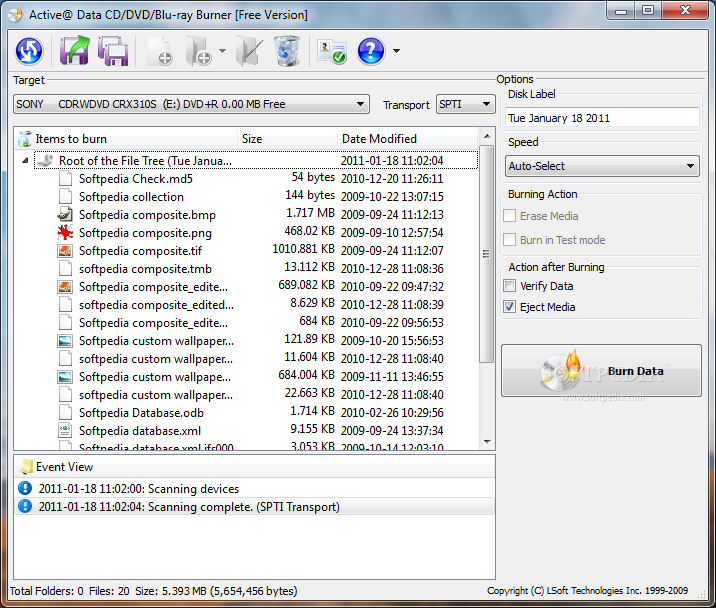Toggle Burn in Test mode checkbox

pos(510,239)
